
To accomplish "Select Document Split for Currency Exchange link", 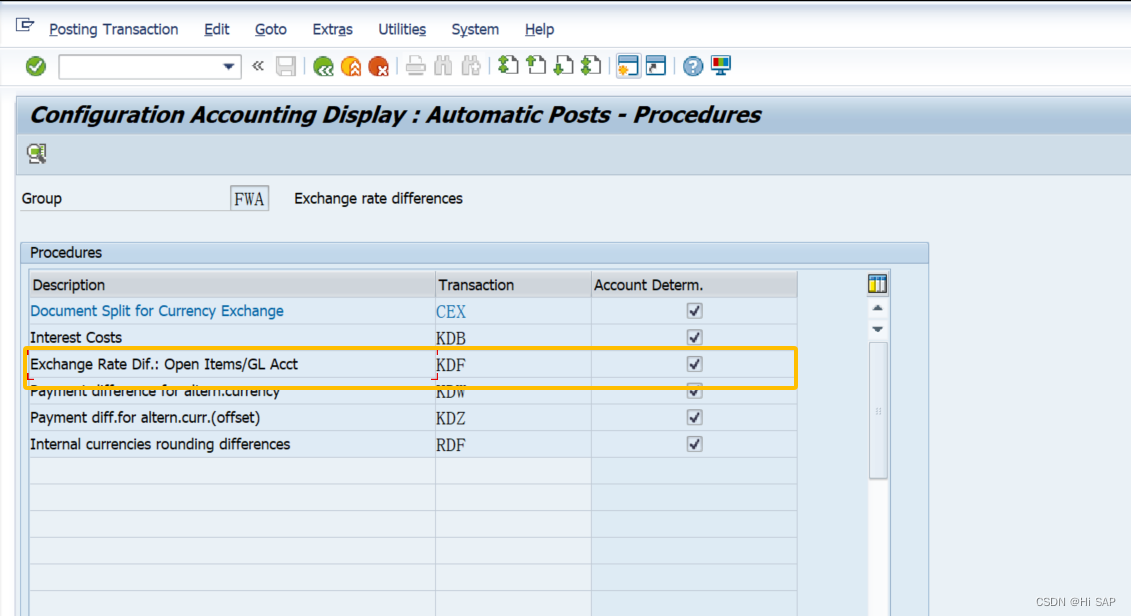I will pos(156,311).
